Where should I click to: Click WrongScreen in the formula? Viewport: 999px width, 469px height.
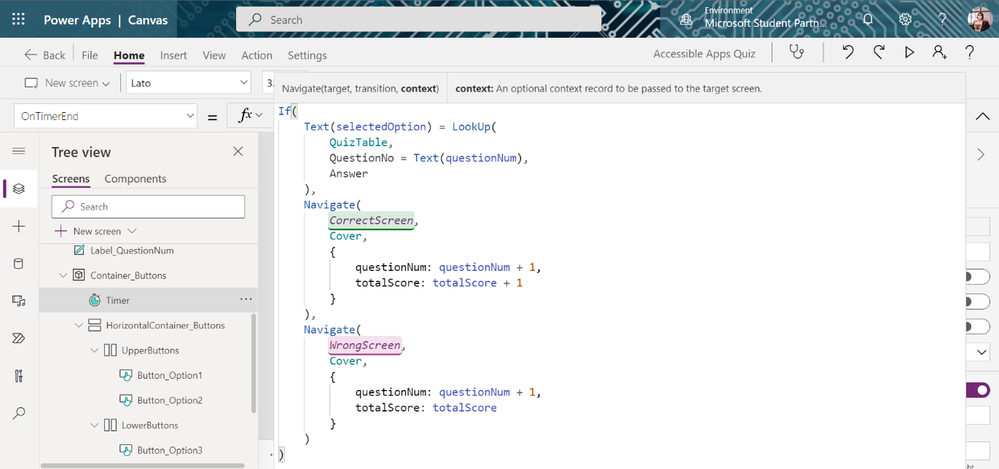point(364,345)
